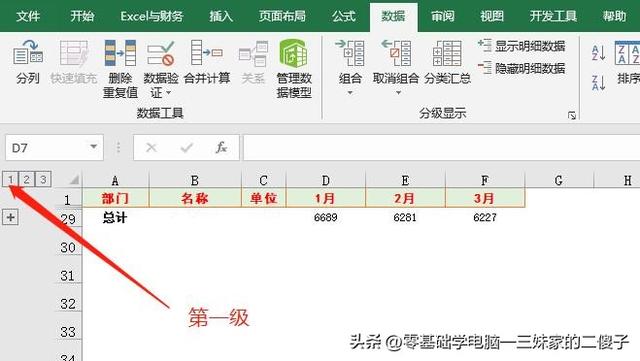Image resolution: width=640 pixels, height=361 pixels.
Task: Click the 合并计算 consolidate icon
Action: click(207, 53)
